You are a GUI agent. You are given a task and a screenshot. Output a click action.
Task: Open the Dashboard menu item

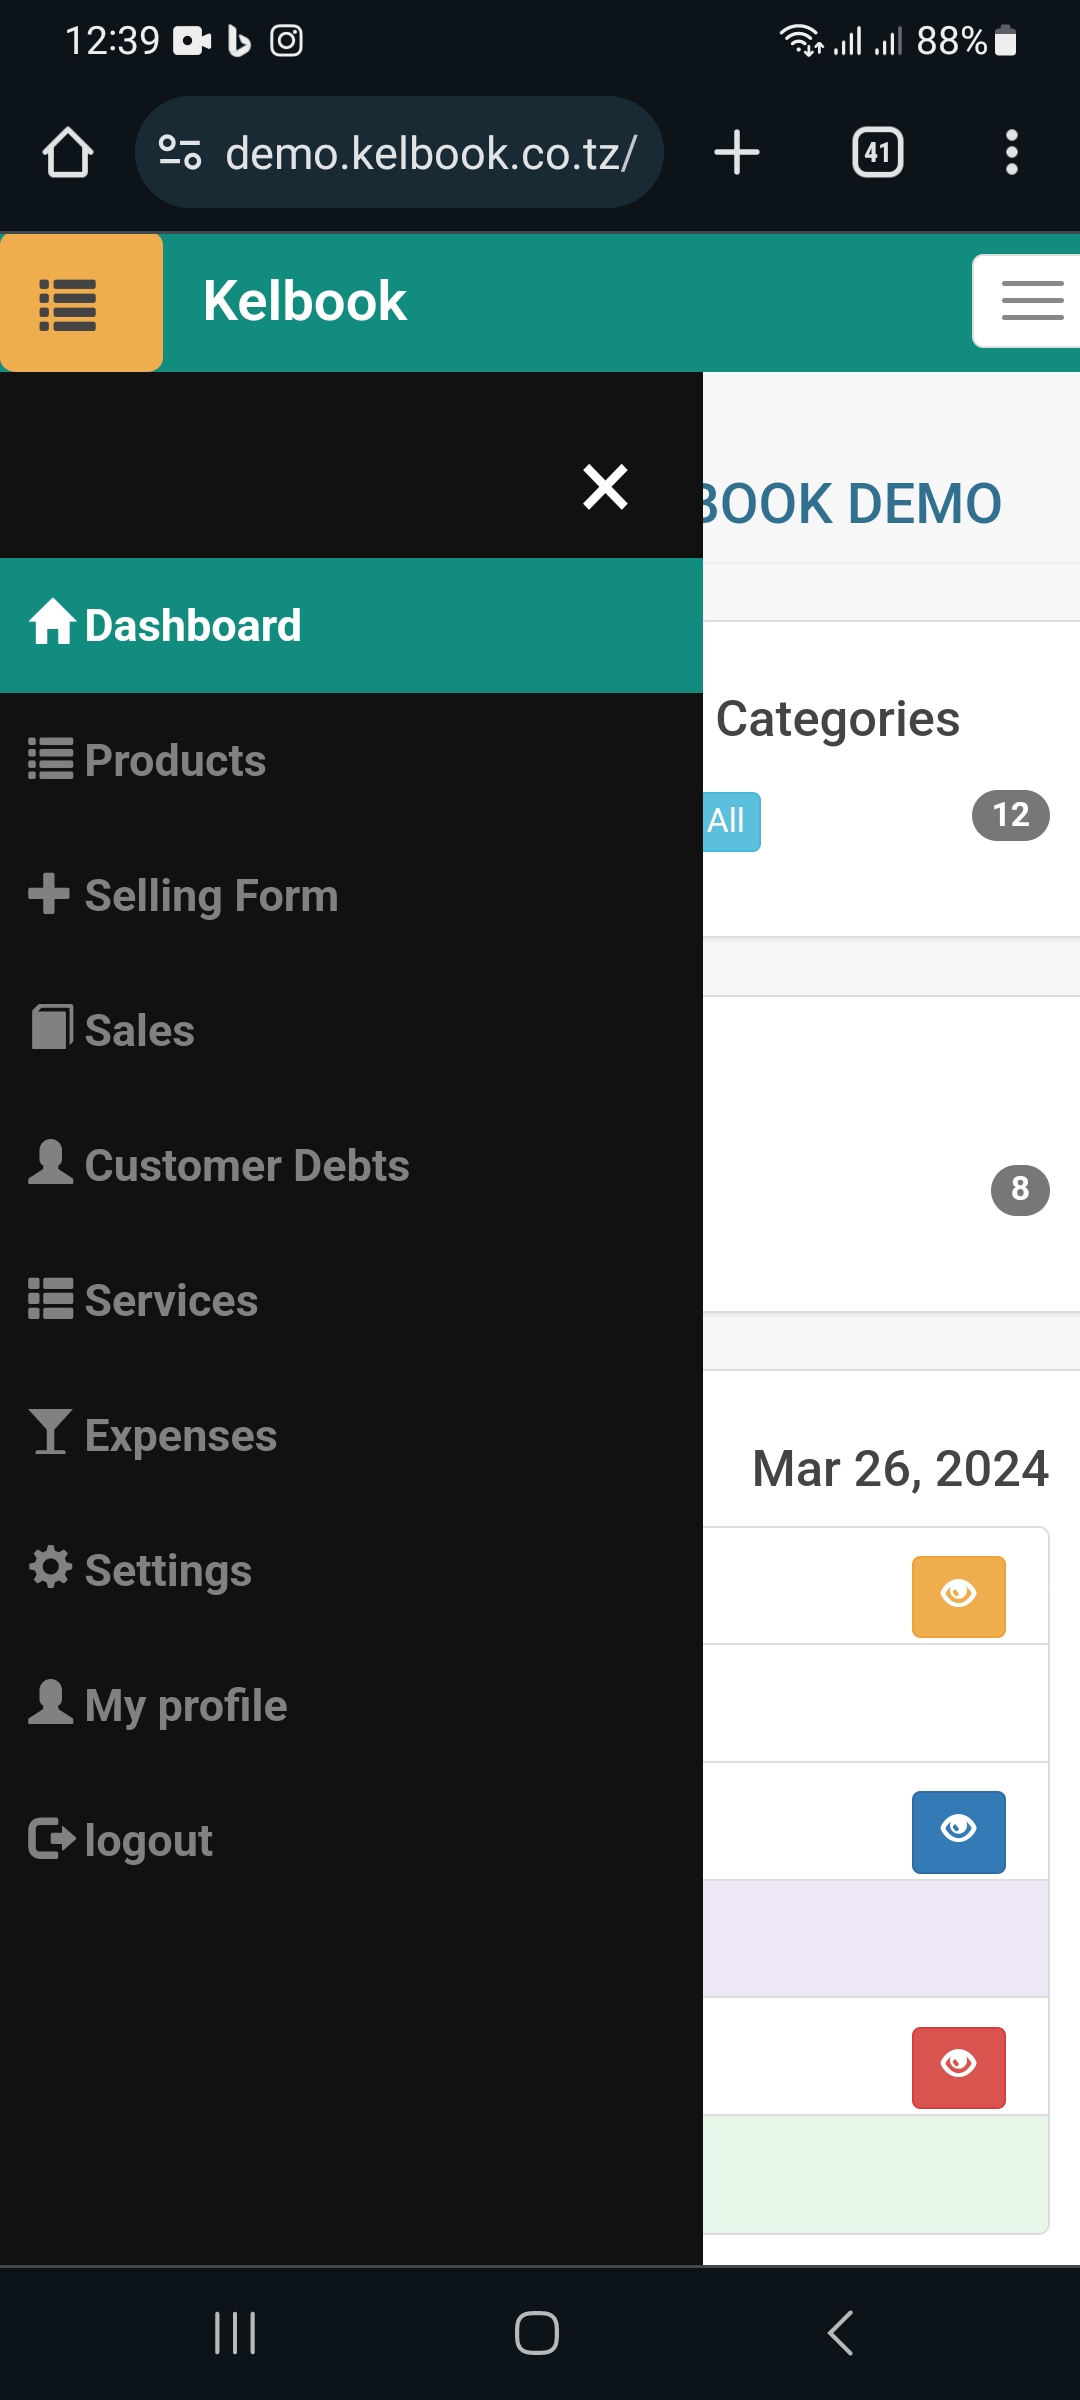pos(193,626)
